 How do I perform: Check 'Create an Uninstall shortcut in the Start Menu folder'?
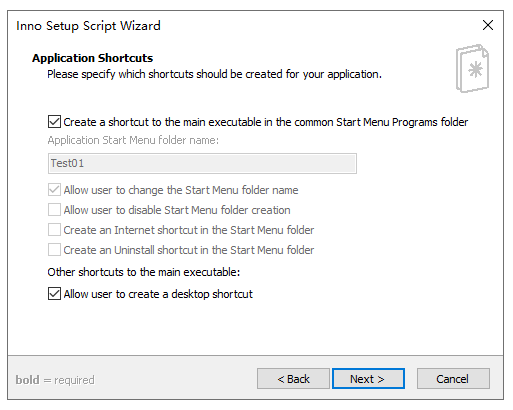(x=54, y=250)
